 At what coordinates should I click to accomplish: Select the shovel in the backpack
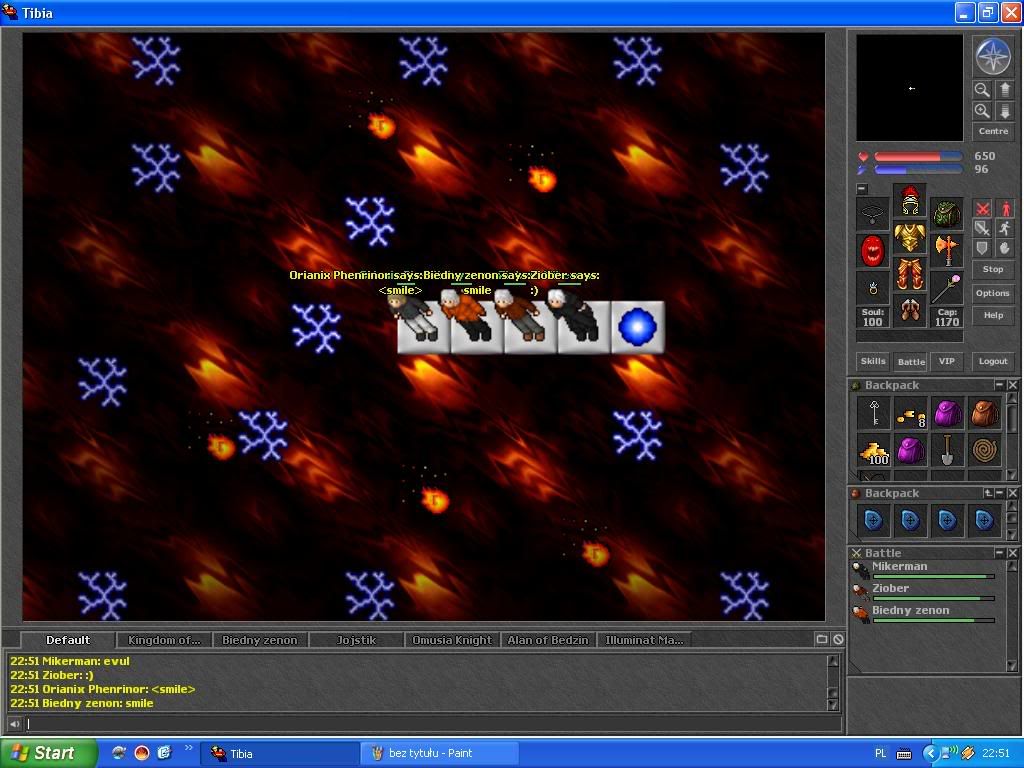[948, 451]
